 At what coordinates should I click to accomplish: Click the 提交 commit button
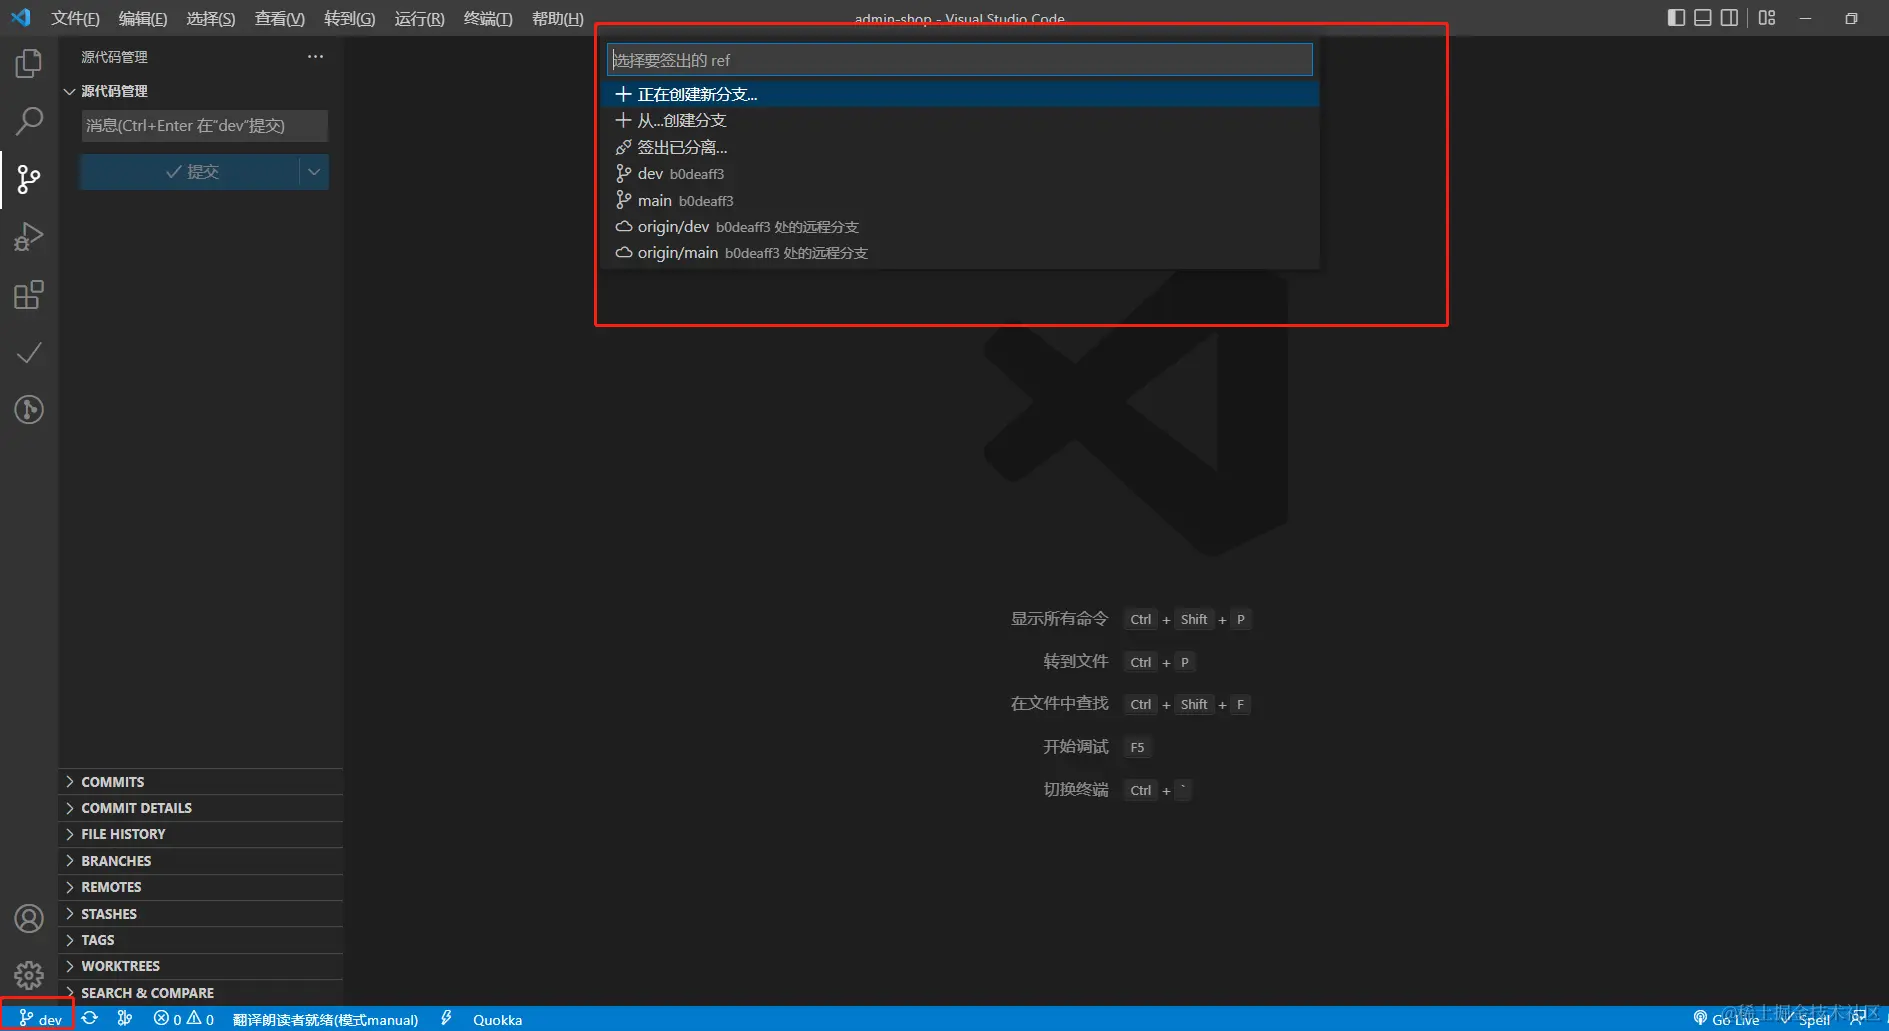[x=190, y=172]
